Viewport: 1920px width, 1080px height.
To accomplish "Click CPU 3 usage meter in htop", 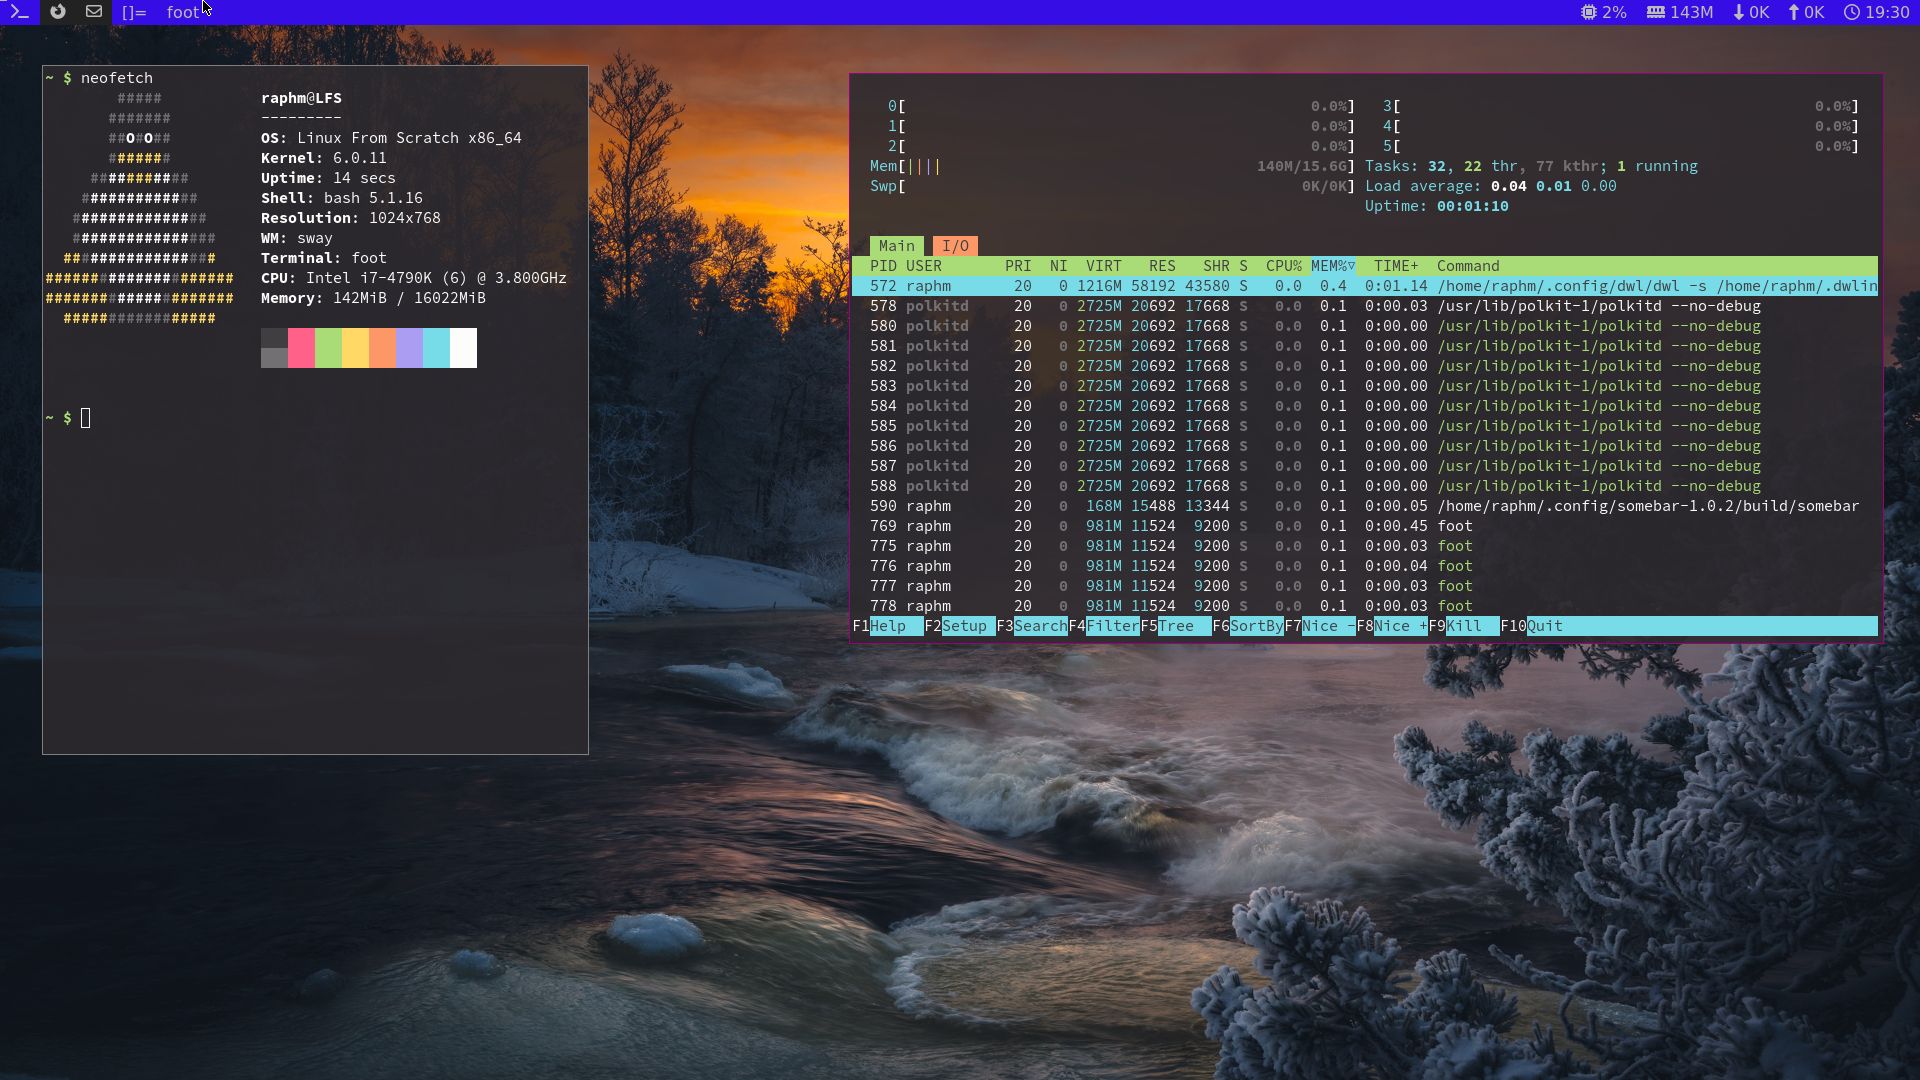I will click(x=1620, y=106).
